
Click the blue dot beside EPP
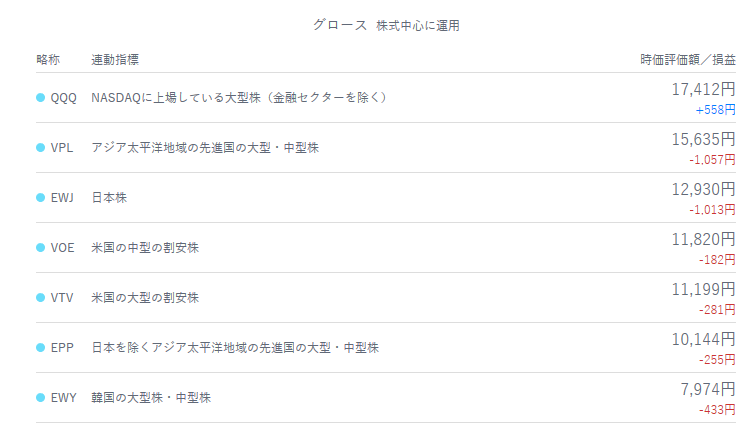pyautogui.click(x=40, y=348)
